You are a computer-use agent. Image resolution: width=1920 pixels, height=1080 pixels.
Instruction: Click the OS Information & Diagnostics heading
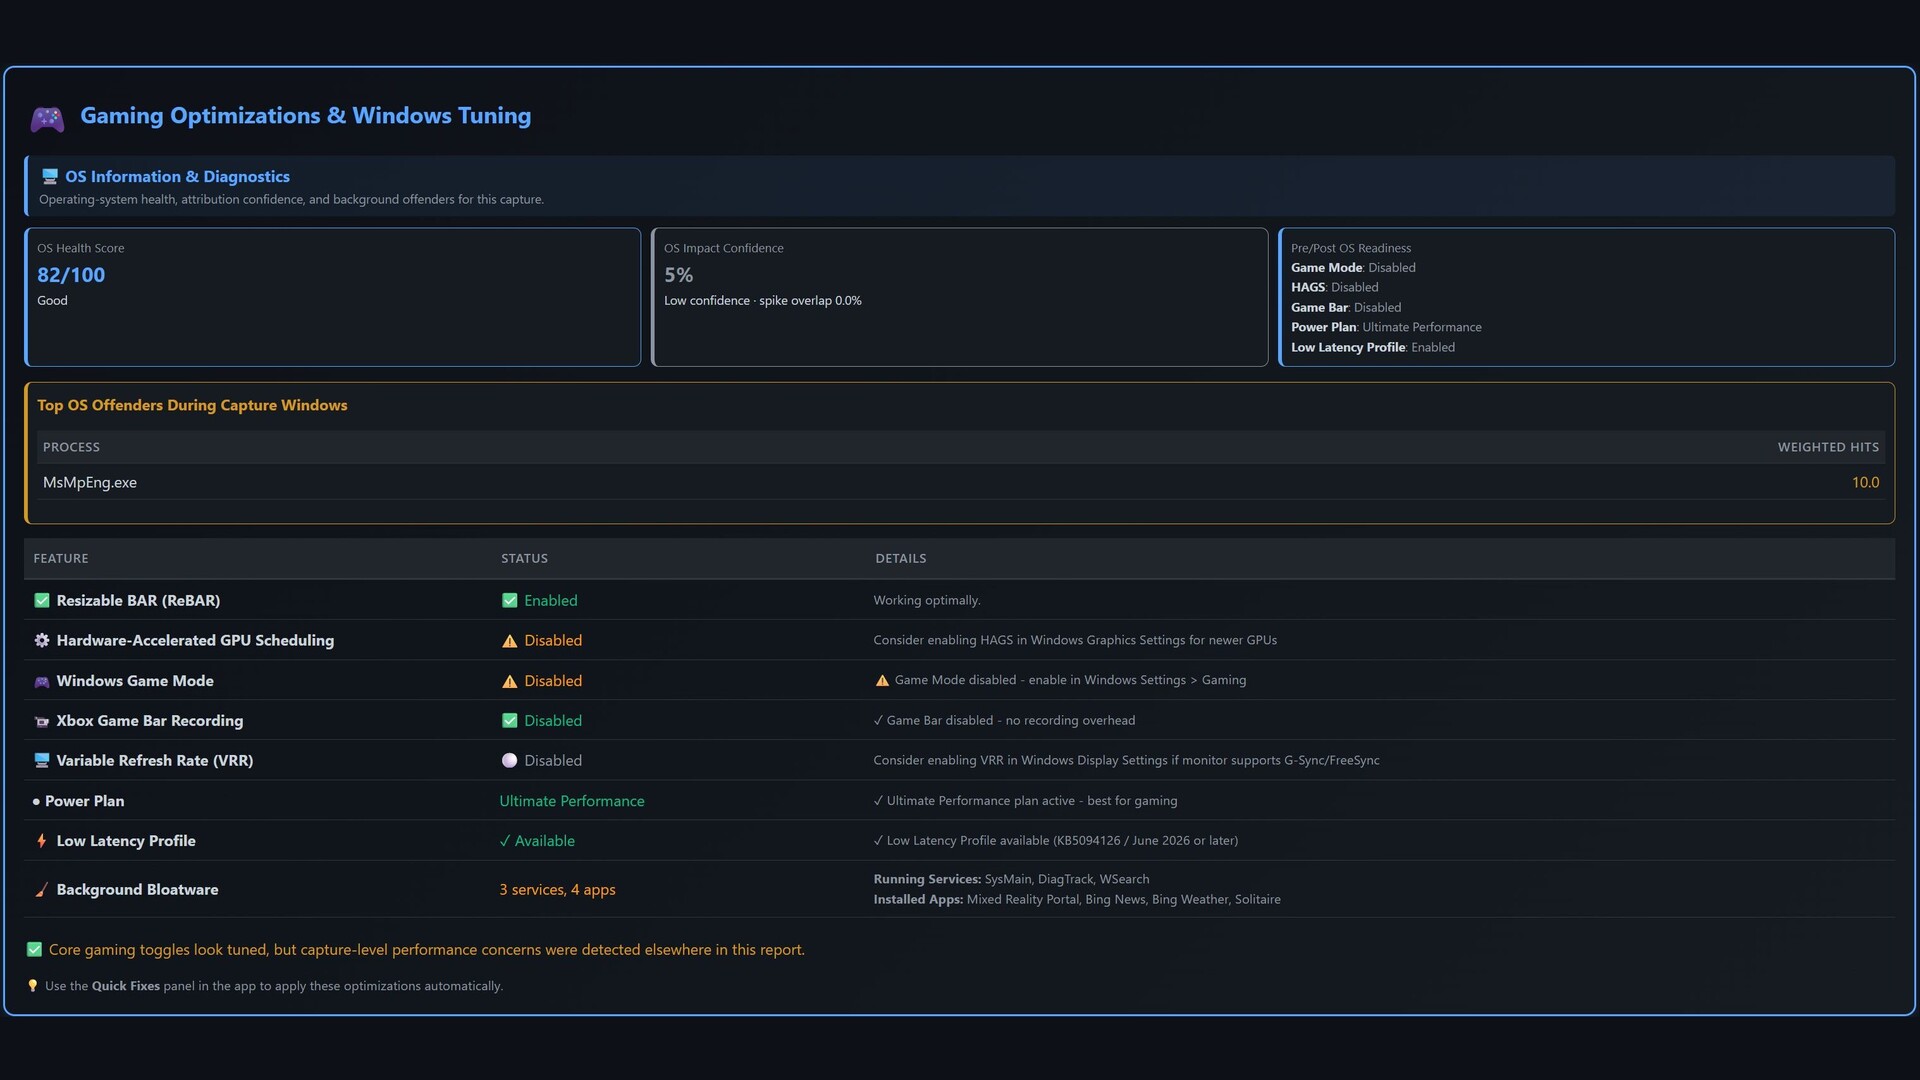click(x=177, y=177)
